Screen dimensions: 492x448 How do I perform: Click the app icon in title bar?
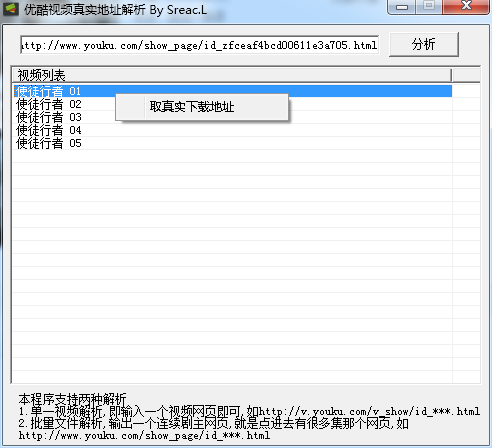(10, 9)
